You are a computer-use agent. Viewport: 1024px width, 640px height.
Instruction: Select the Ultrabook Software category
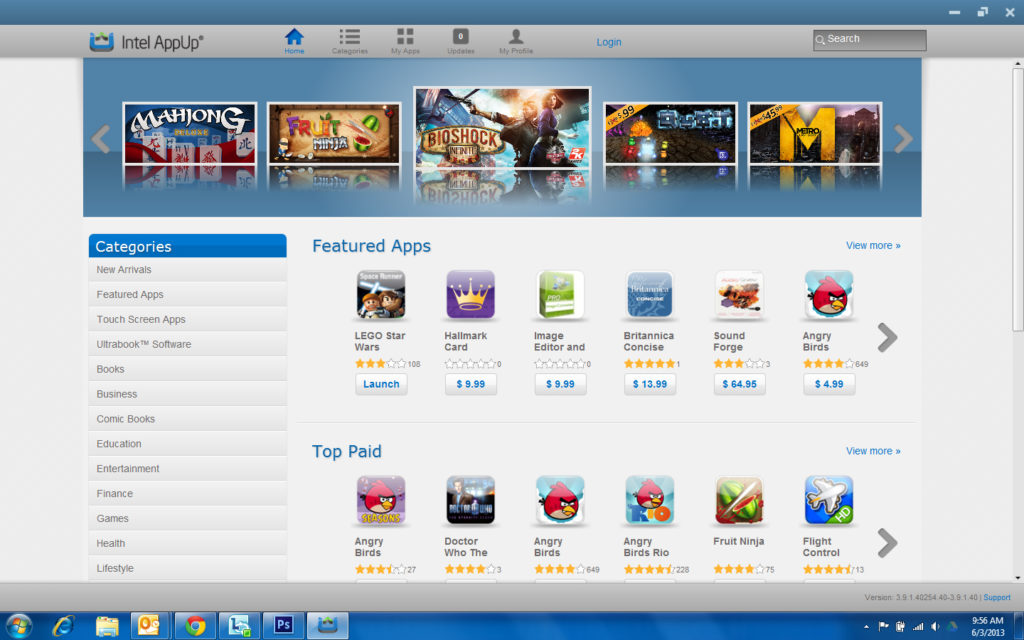[x=187, y=344]
